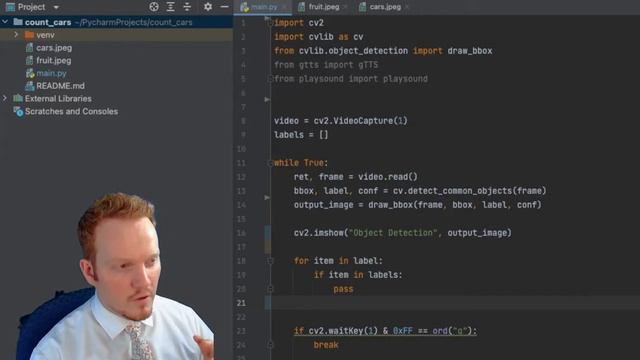Click the External Libraries label
The height and width of the screenshot is (360, 640).
pyautogui.click(x=58, y=98)
